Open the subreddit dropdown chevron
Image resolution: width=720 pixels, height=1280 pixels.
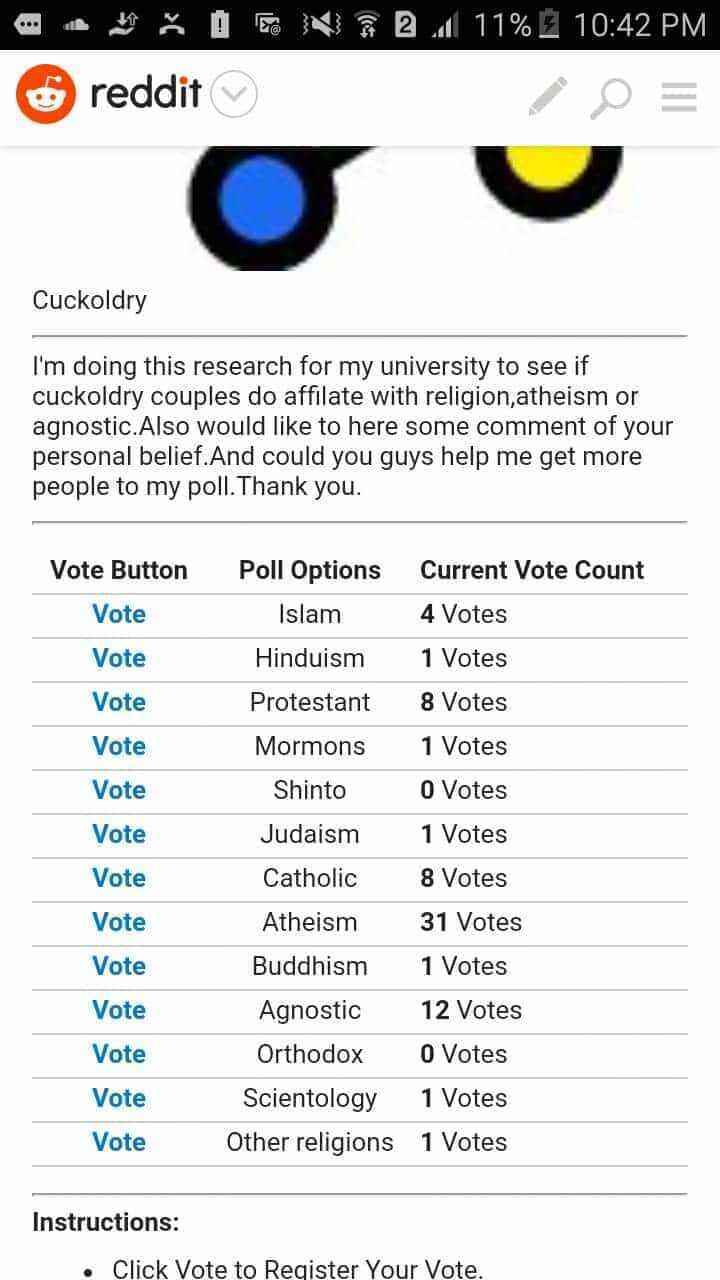coord(234,96)
